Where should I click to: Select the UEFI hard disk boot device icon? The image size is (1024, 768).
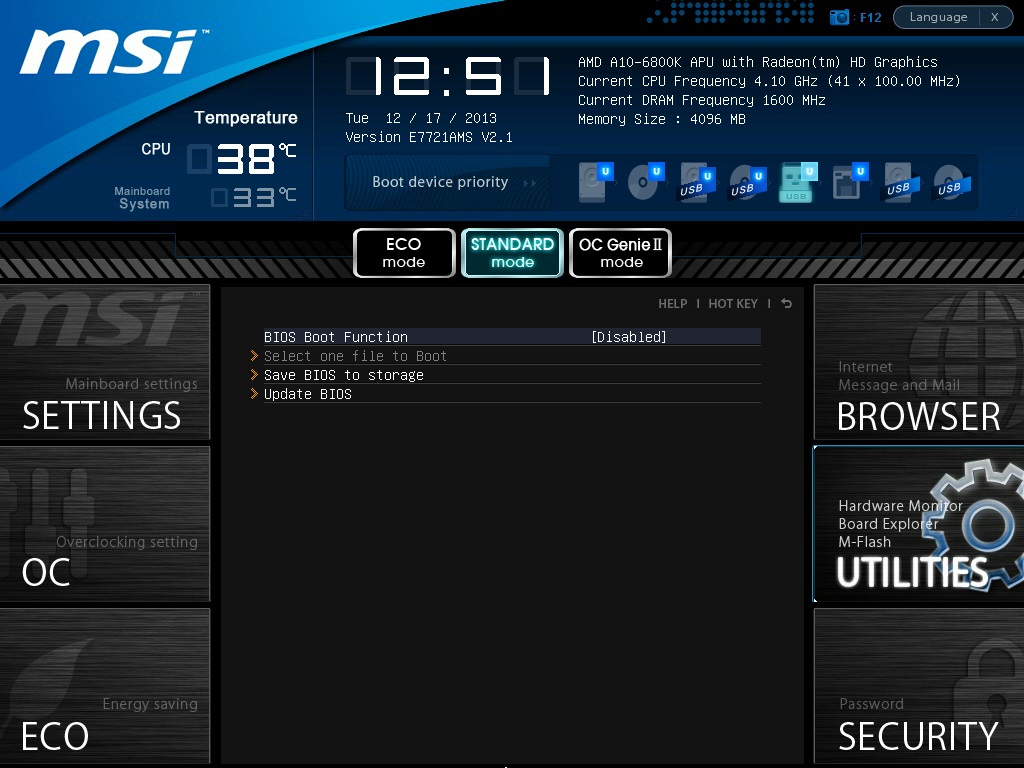[596, 182]
